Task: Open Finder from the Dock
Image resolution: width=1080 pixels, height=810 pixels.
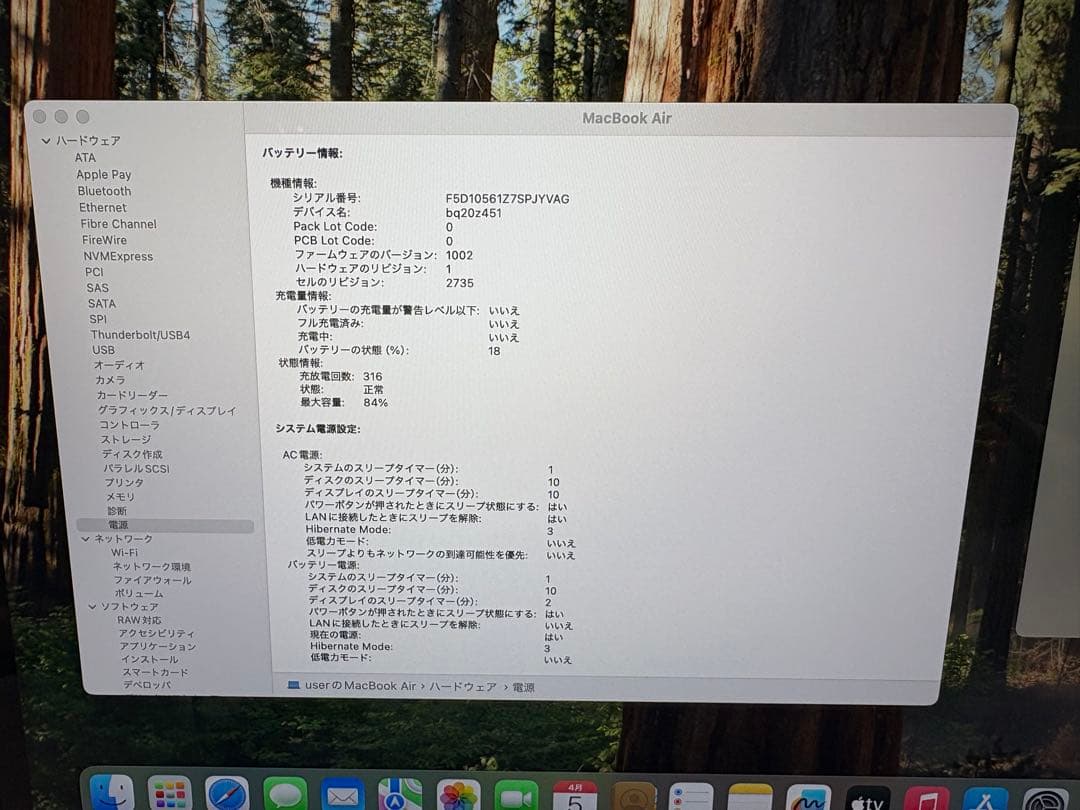Action: pos(112,793)
